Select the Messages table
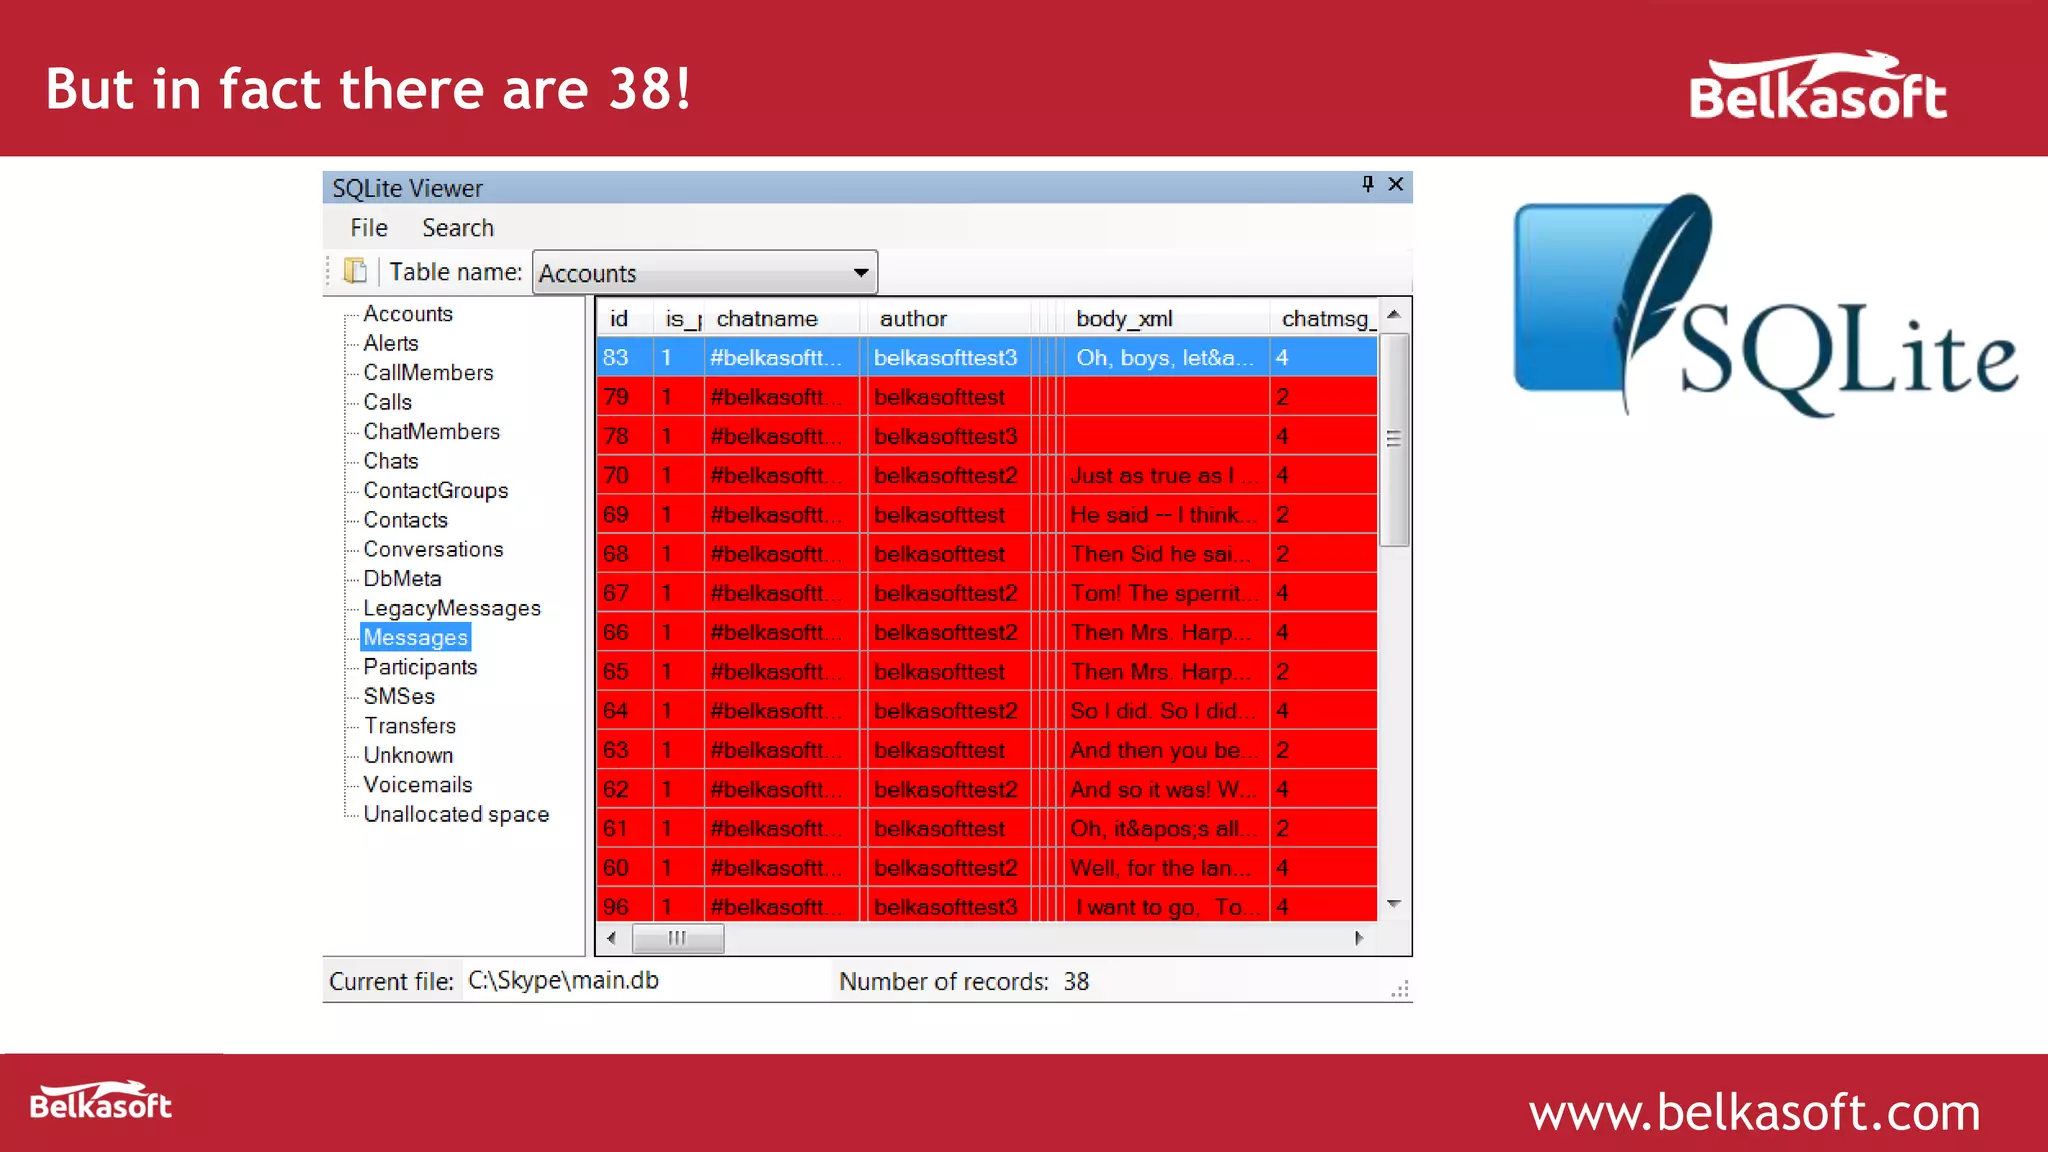The image size is (2048, 1152). [x=416, y=637]
